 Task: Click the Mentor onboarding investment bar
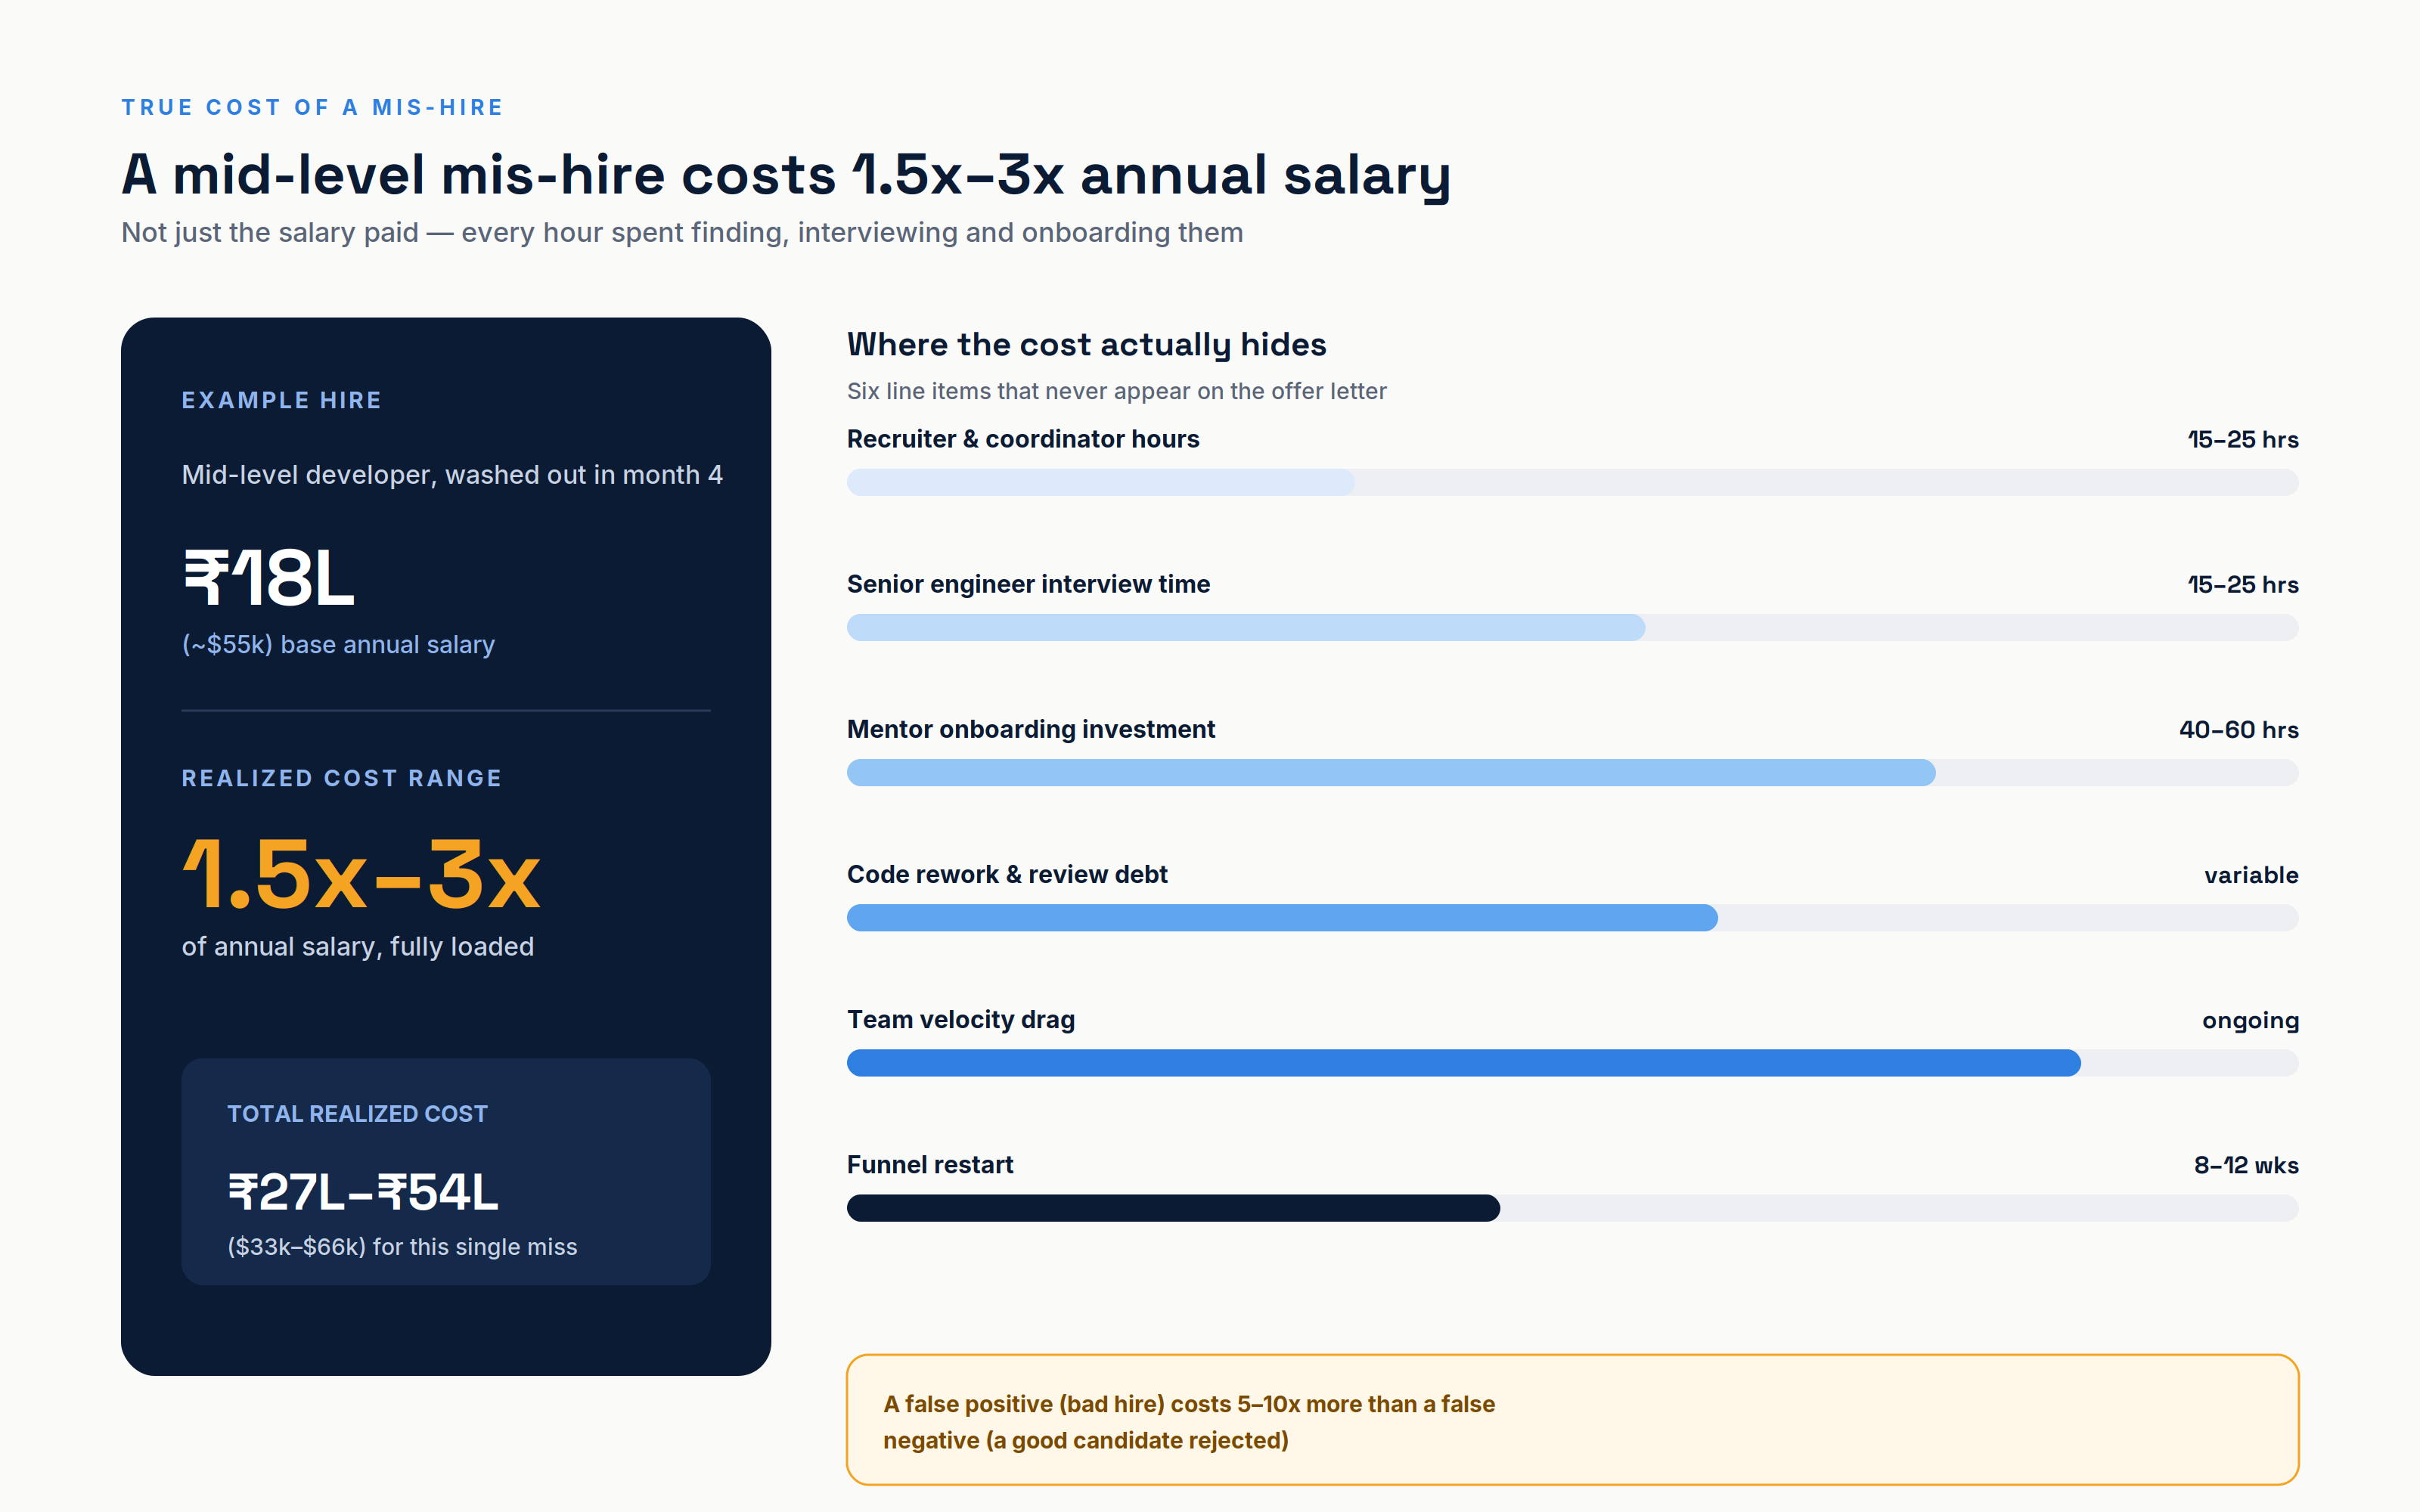click(1572, 773)
